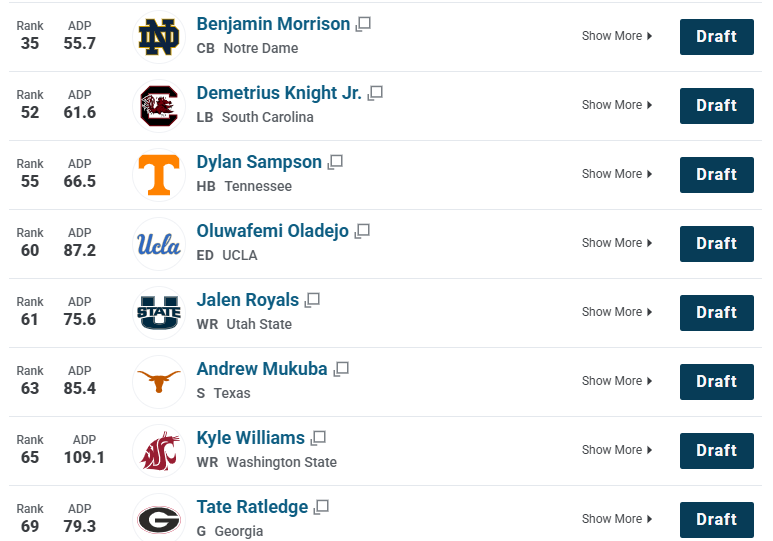Open Tate Ratledge player name link

(252, 507)
